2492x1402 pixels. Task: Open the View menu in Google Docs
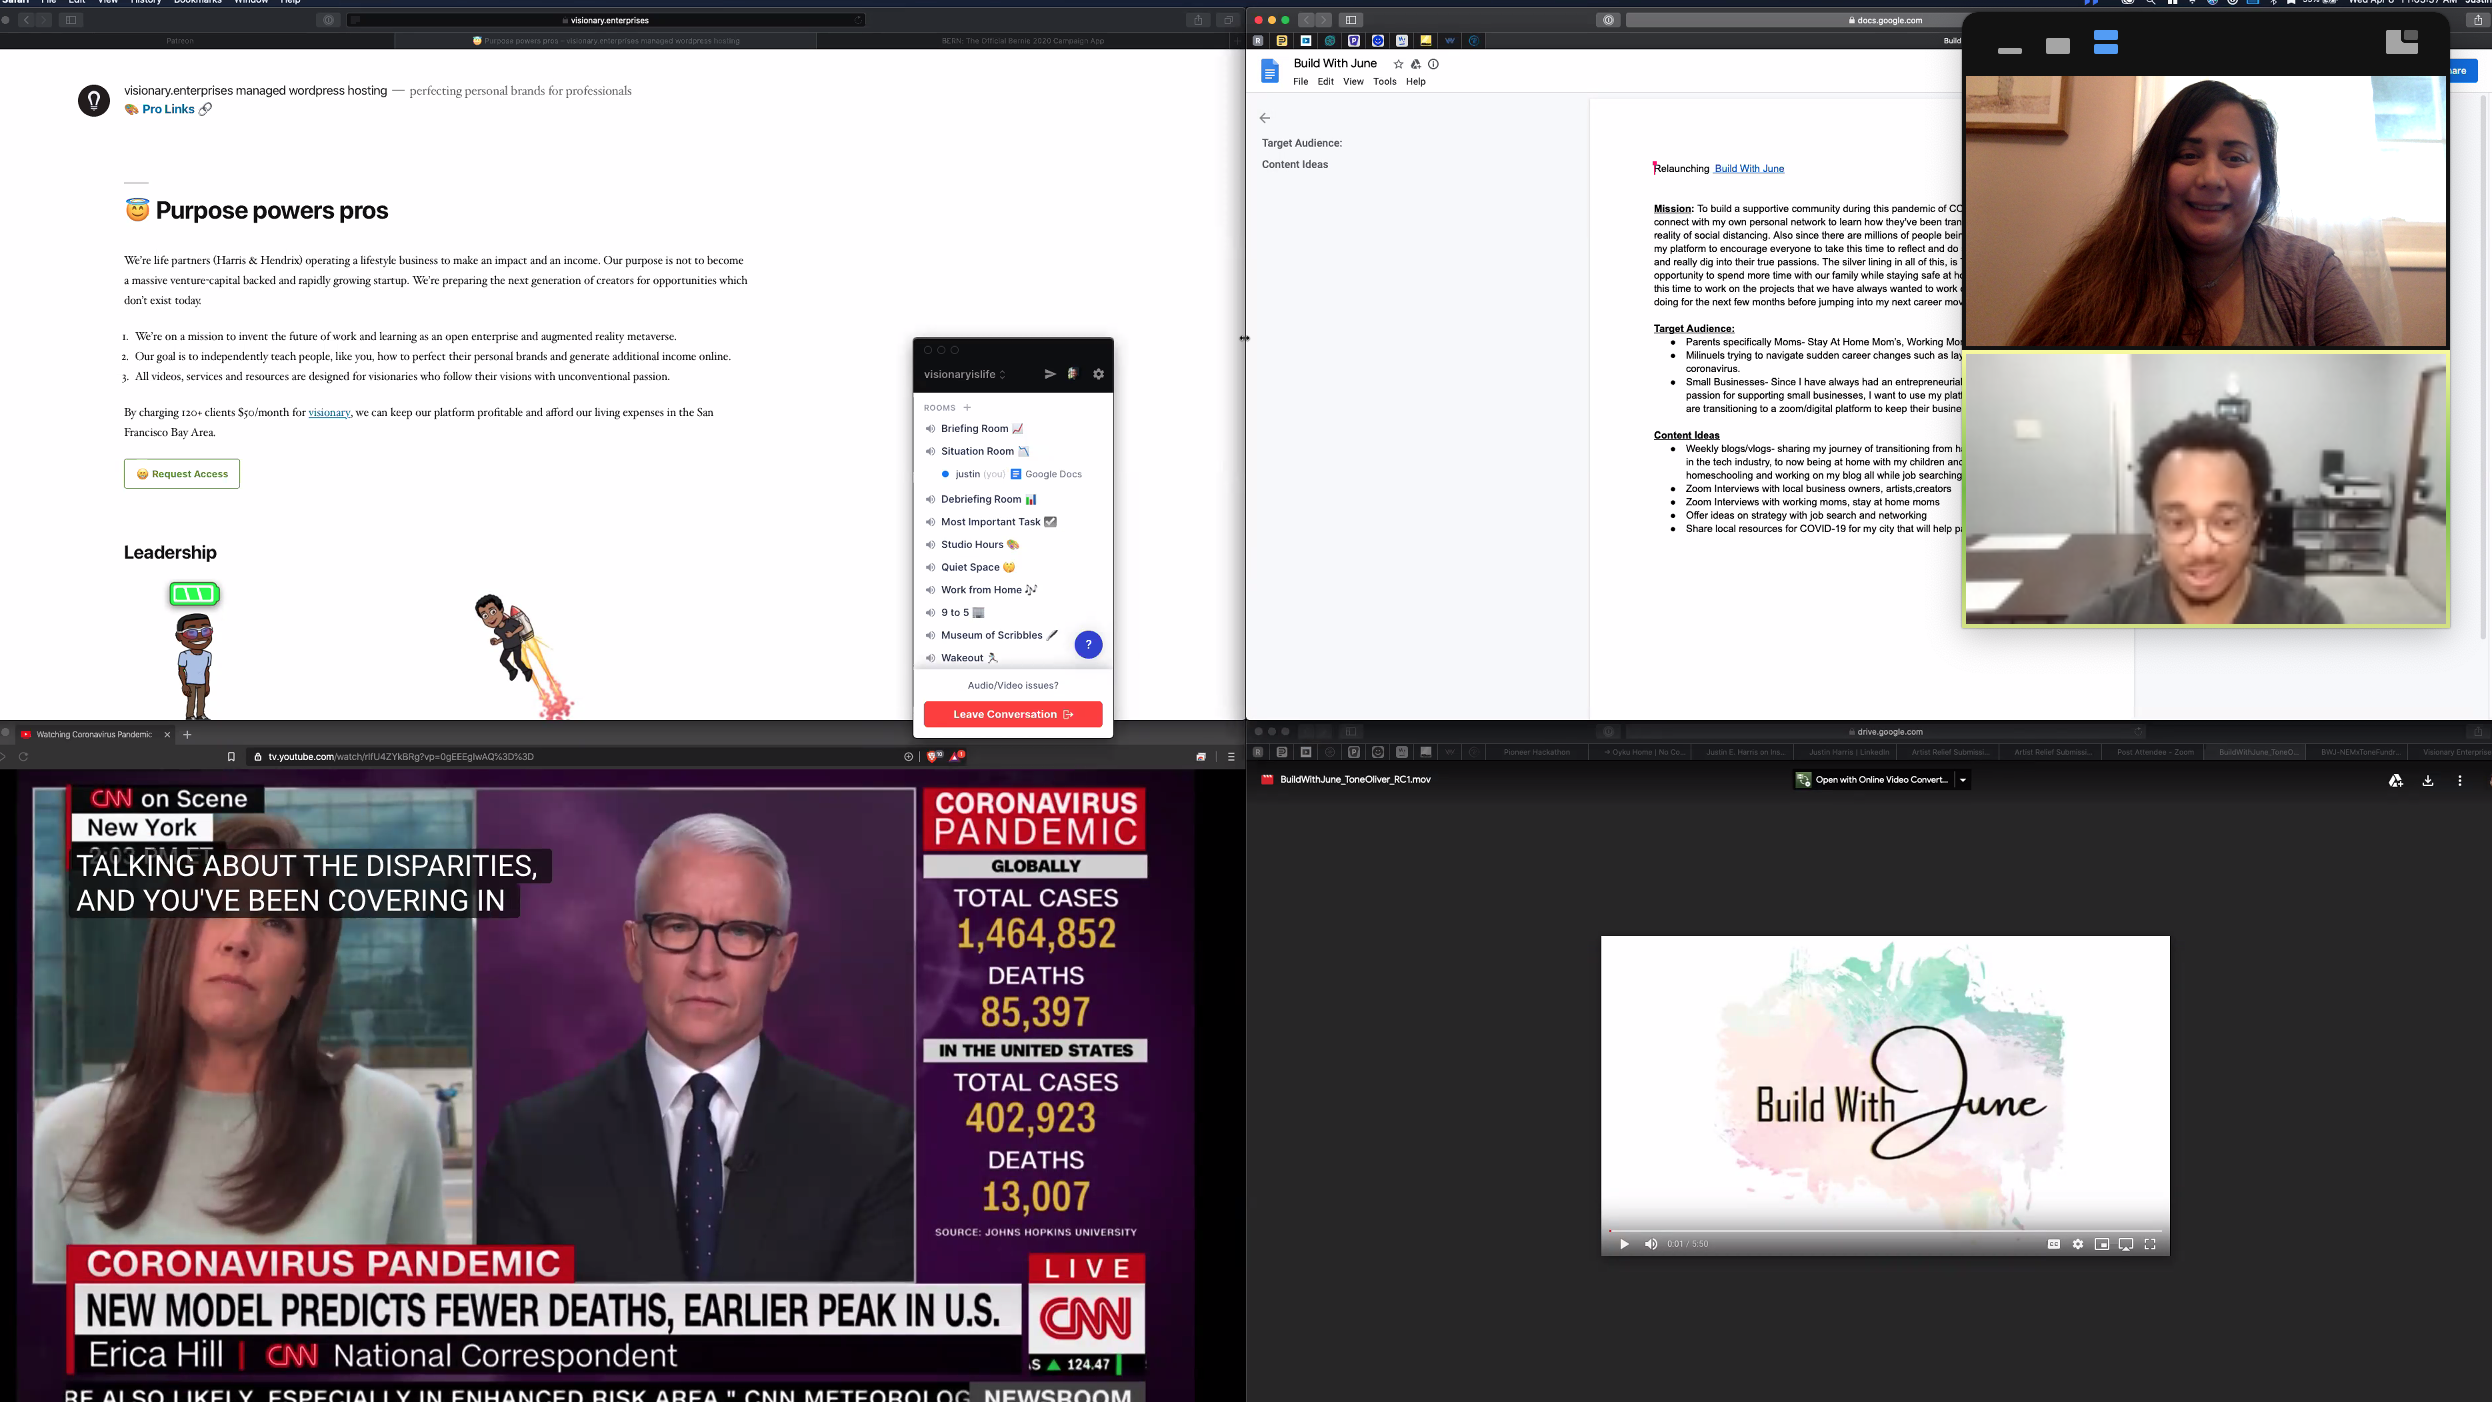tap(1353, 82)
